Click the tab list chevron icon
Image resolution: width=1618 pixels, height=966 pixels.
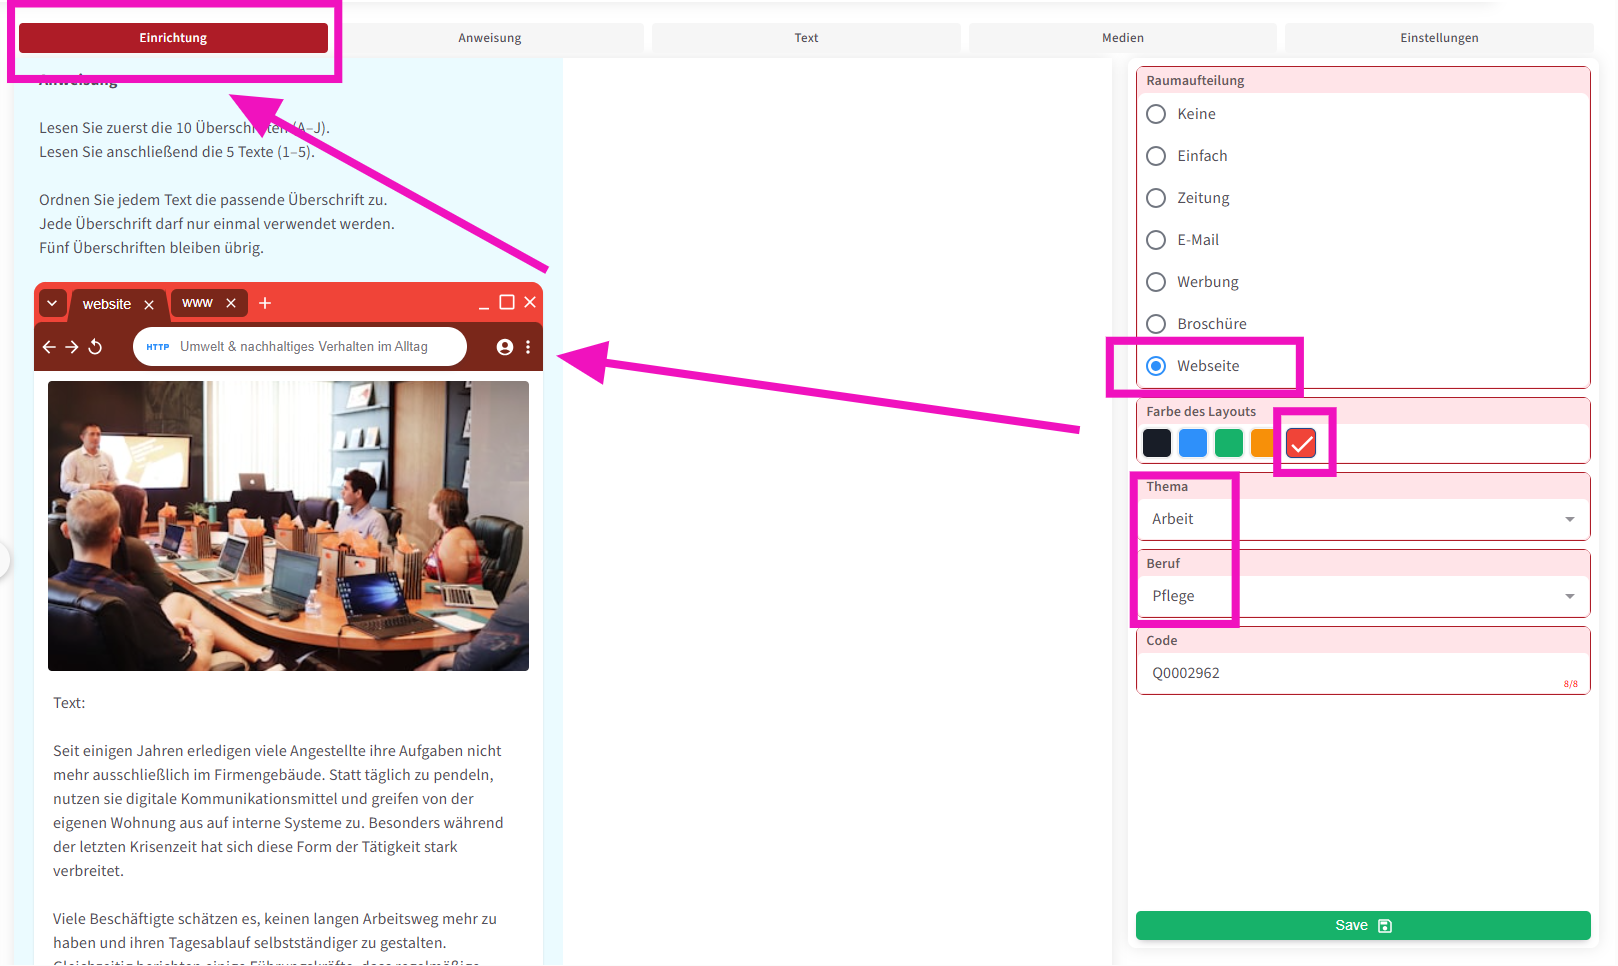(x=52, y=303)
